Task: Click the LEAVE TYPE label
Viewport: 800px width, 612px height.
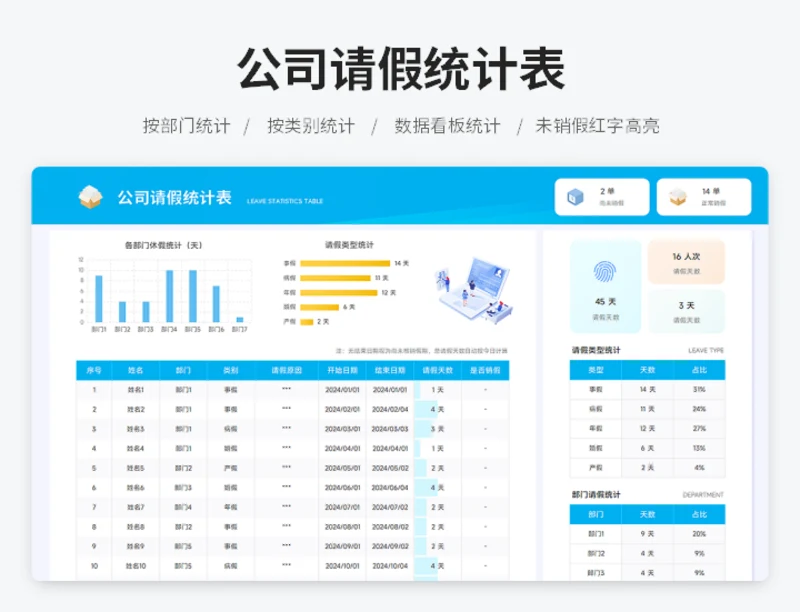Action: [x=706, y=350]
